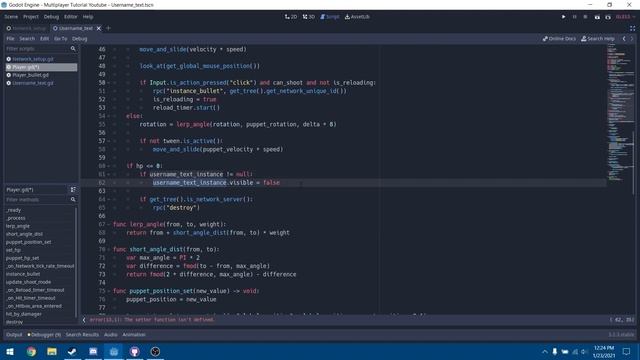The width and height of the screenshot is (640, 360).
Task: Collapse code fold at line 60
Action: click(x=109, y=166)
